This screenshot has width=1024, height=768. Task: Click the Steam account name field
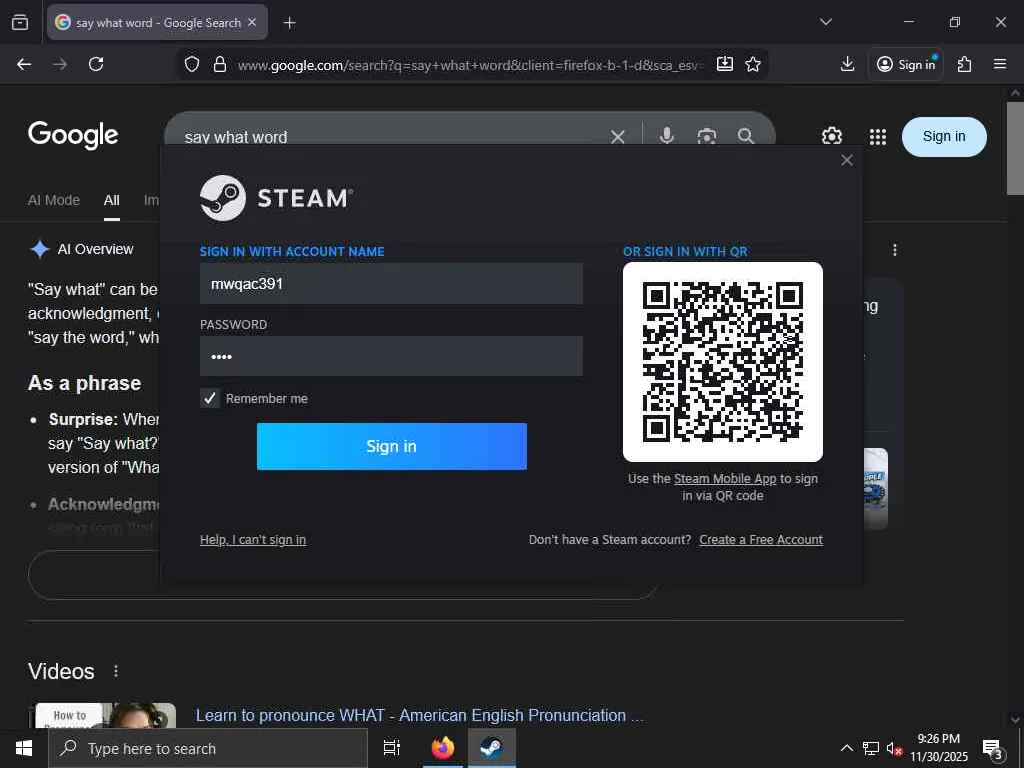click(391, 283)
